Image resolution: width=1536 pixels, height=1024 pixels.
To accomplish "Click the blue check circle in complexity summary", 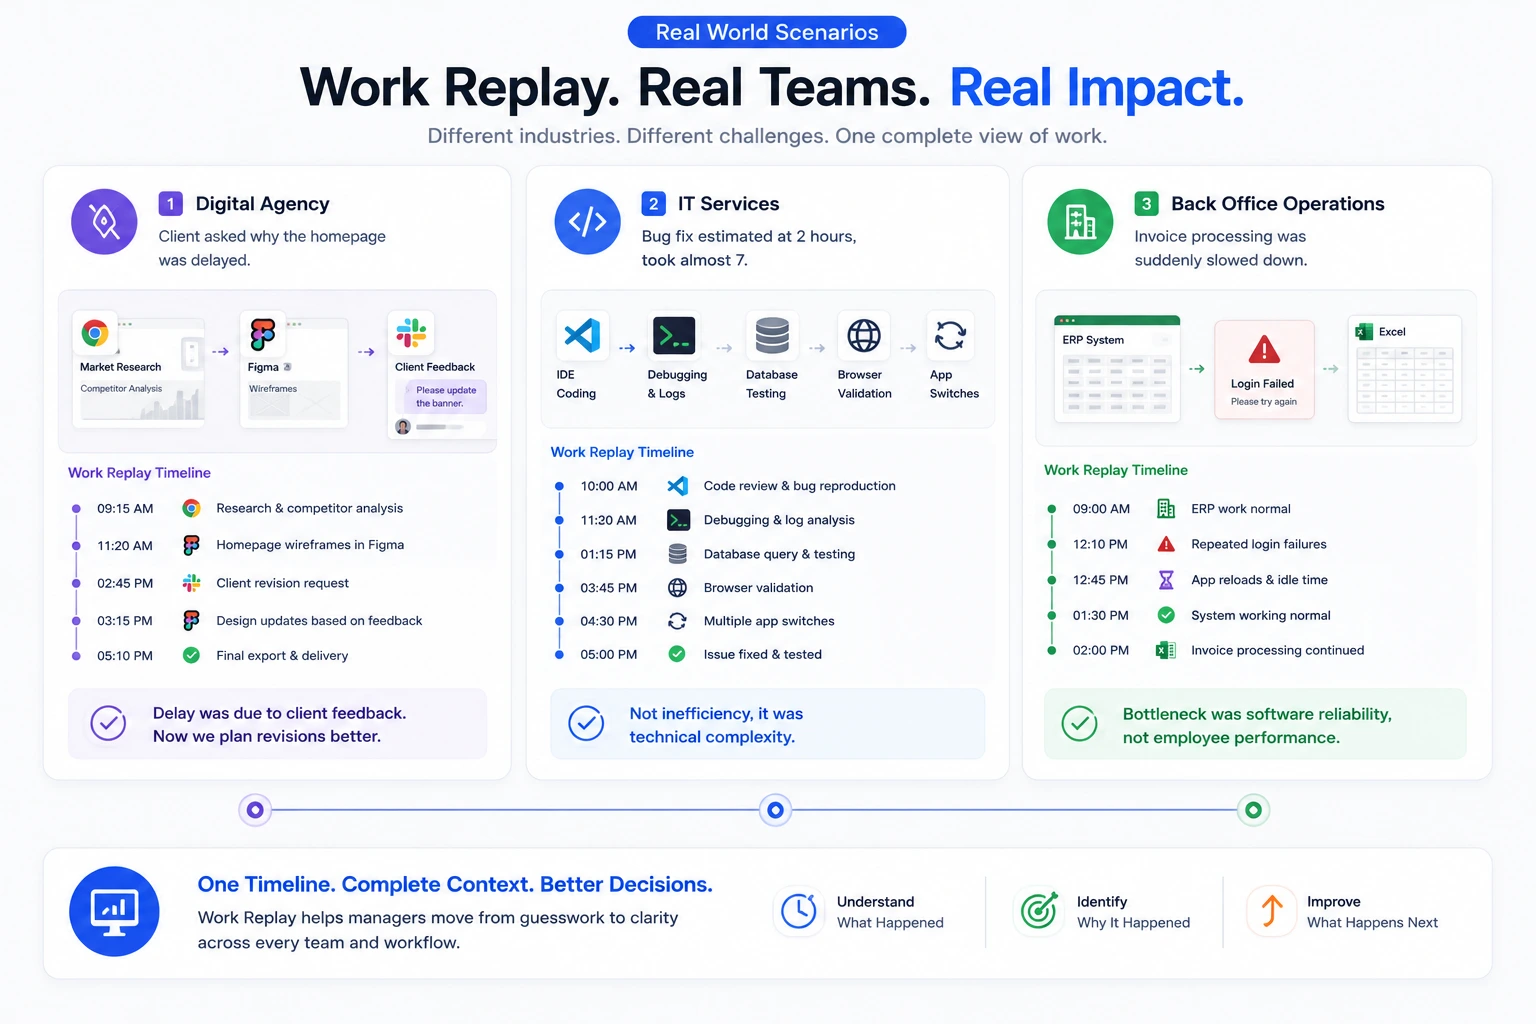I will 586,723.
